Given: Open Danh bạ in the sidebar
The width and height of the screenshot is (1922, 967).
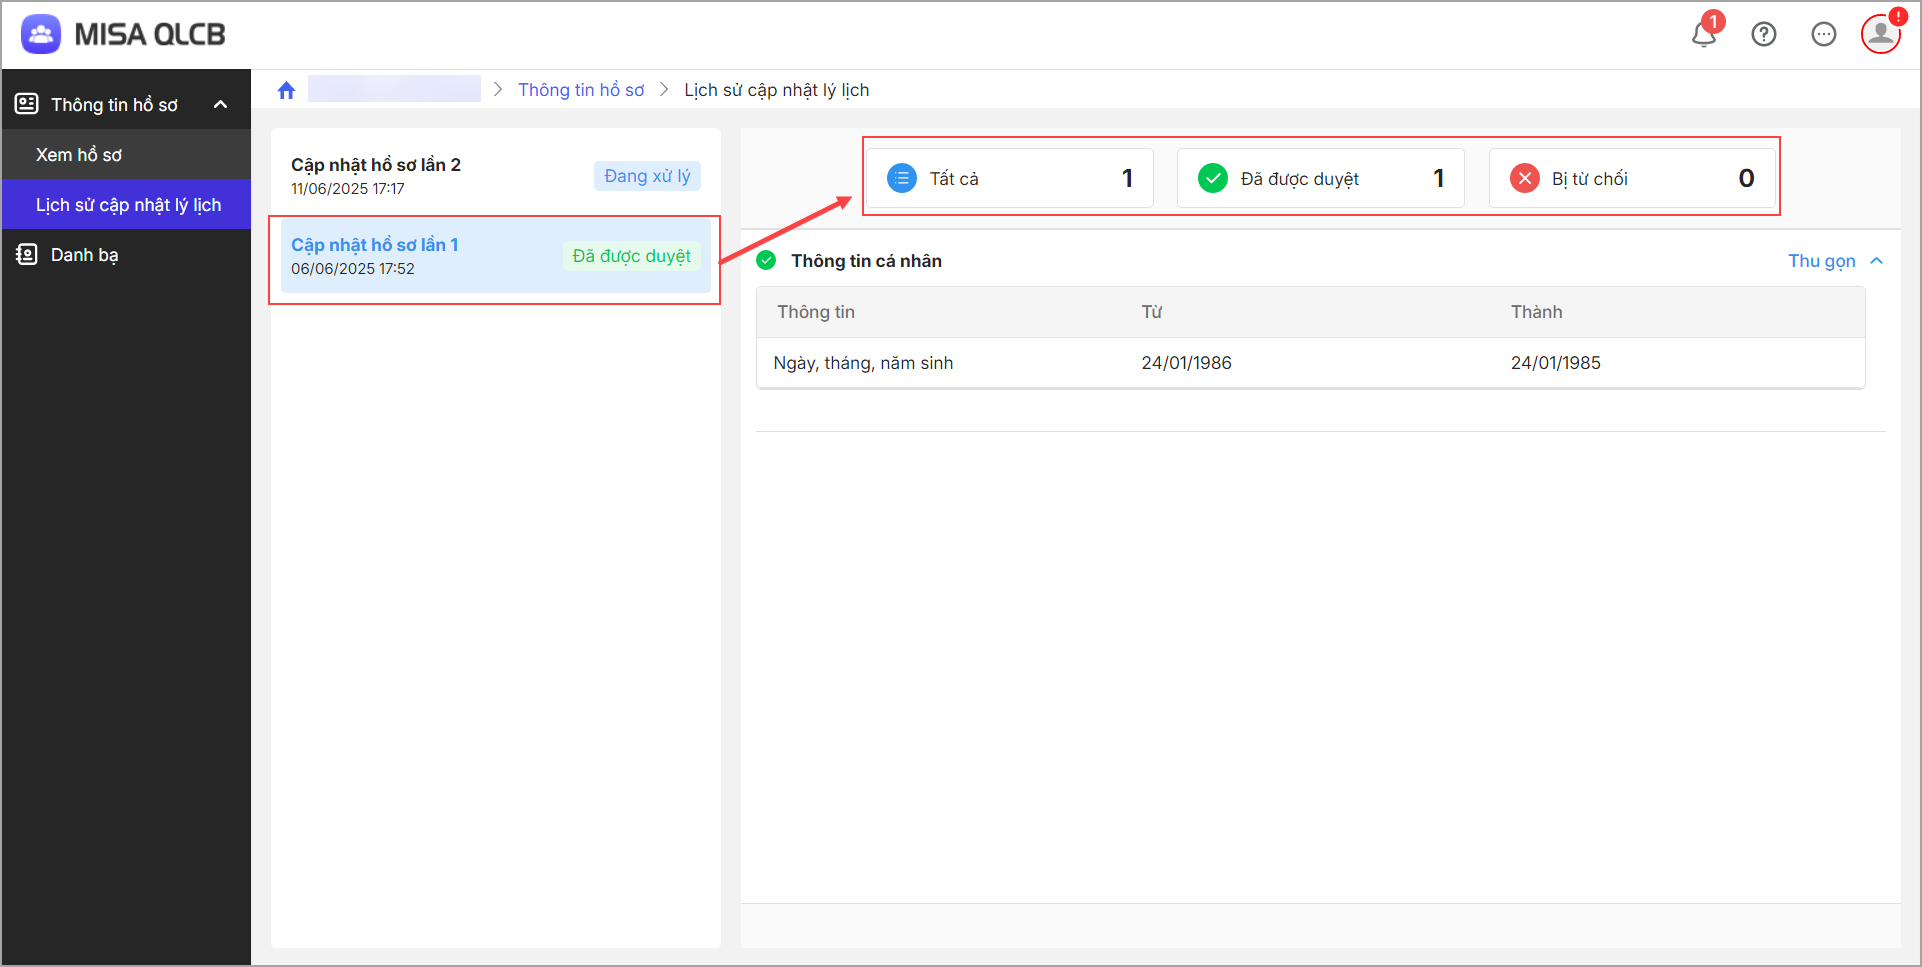Looking at the screenshot, I should 85,255.
